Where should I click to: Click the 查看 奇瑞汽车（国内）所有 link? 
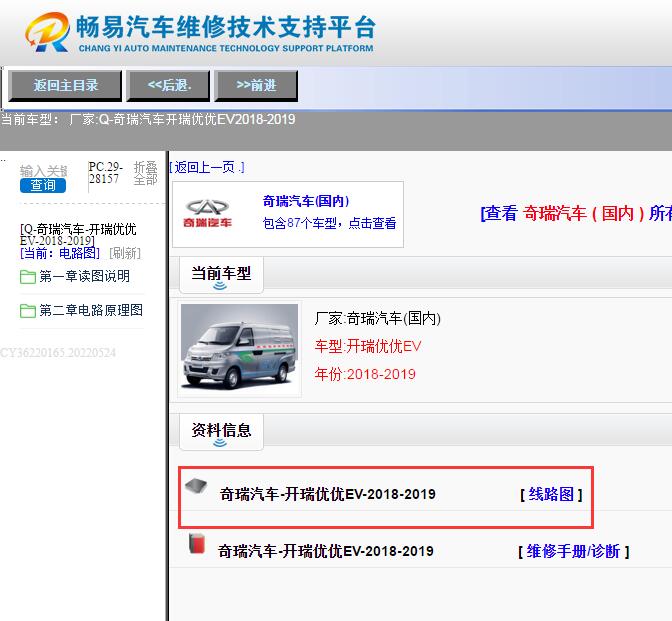point(576,213)
